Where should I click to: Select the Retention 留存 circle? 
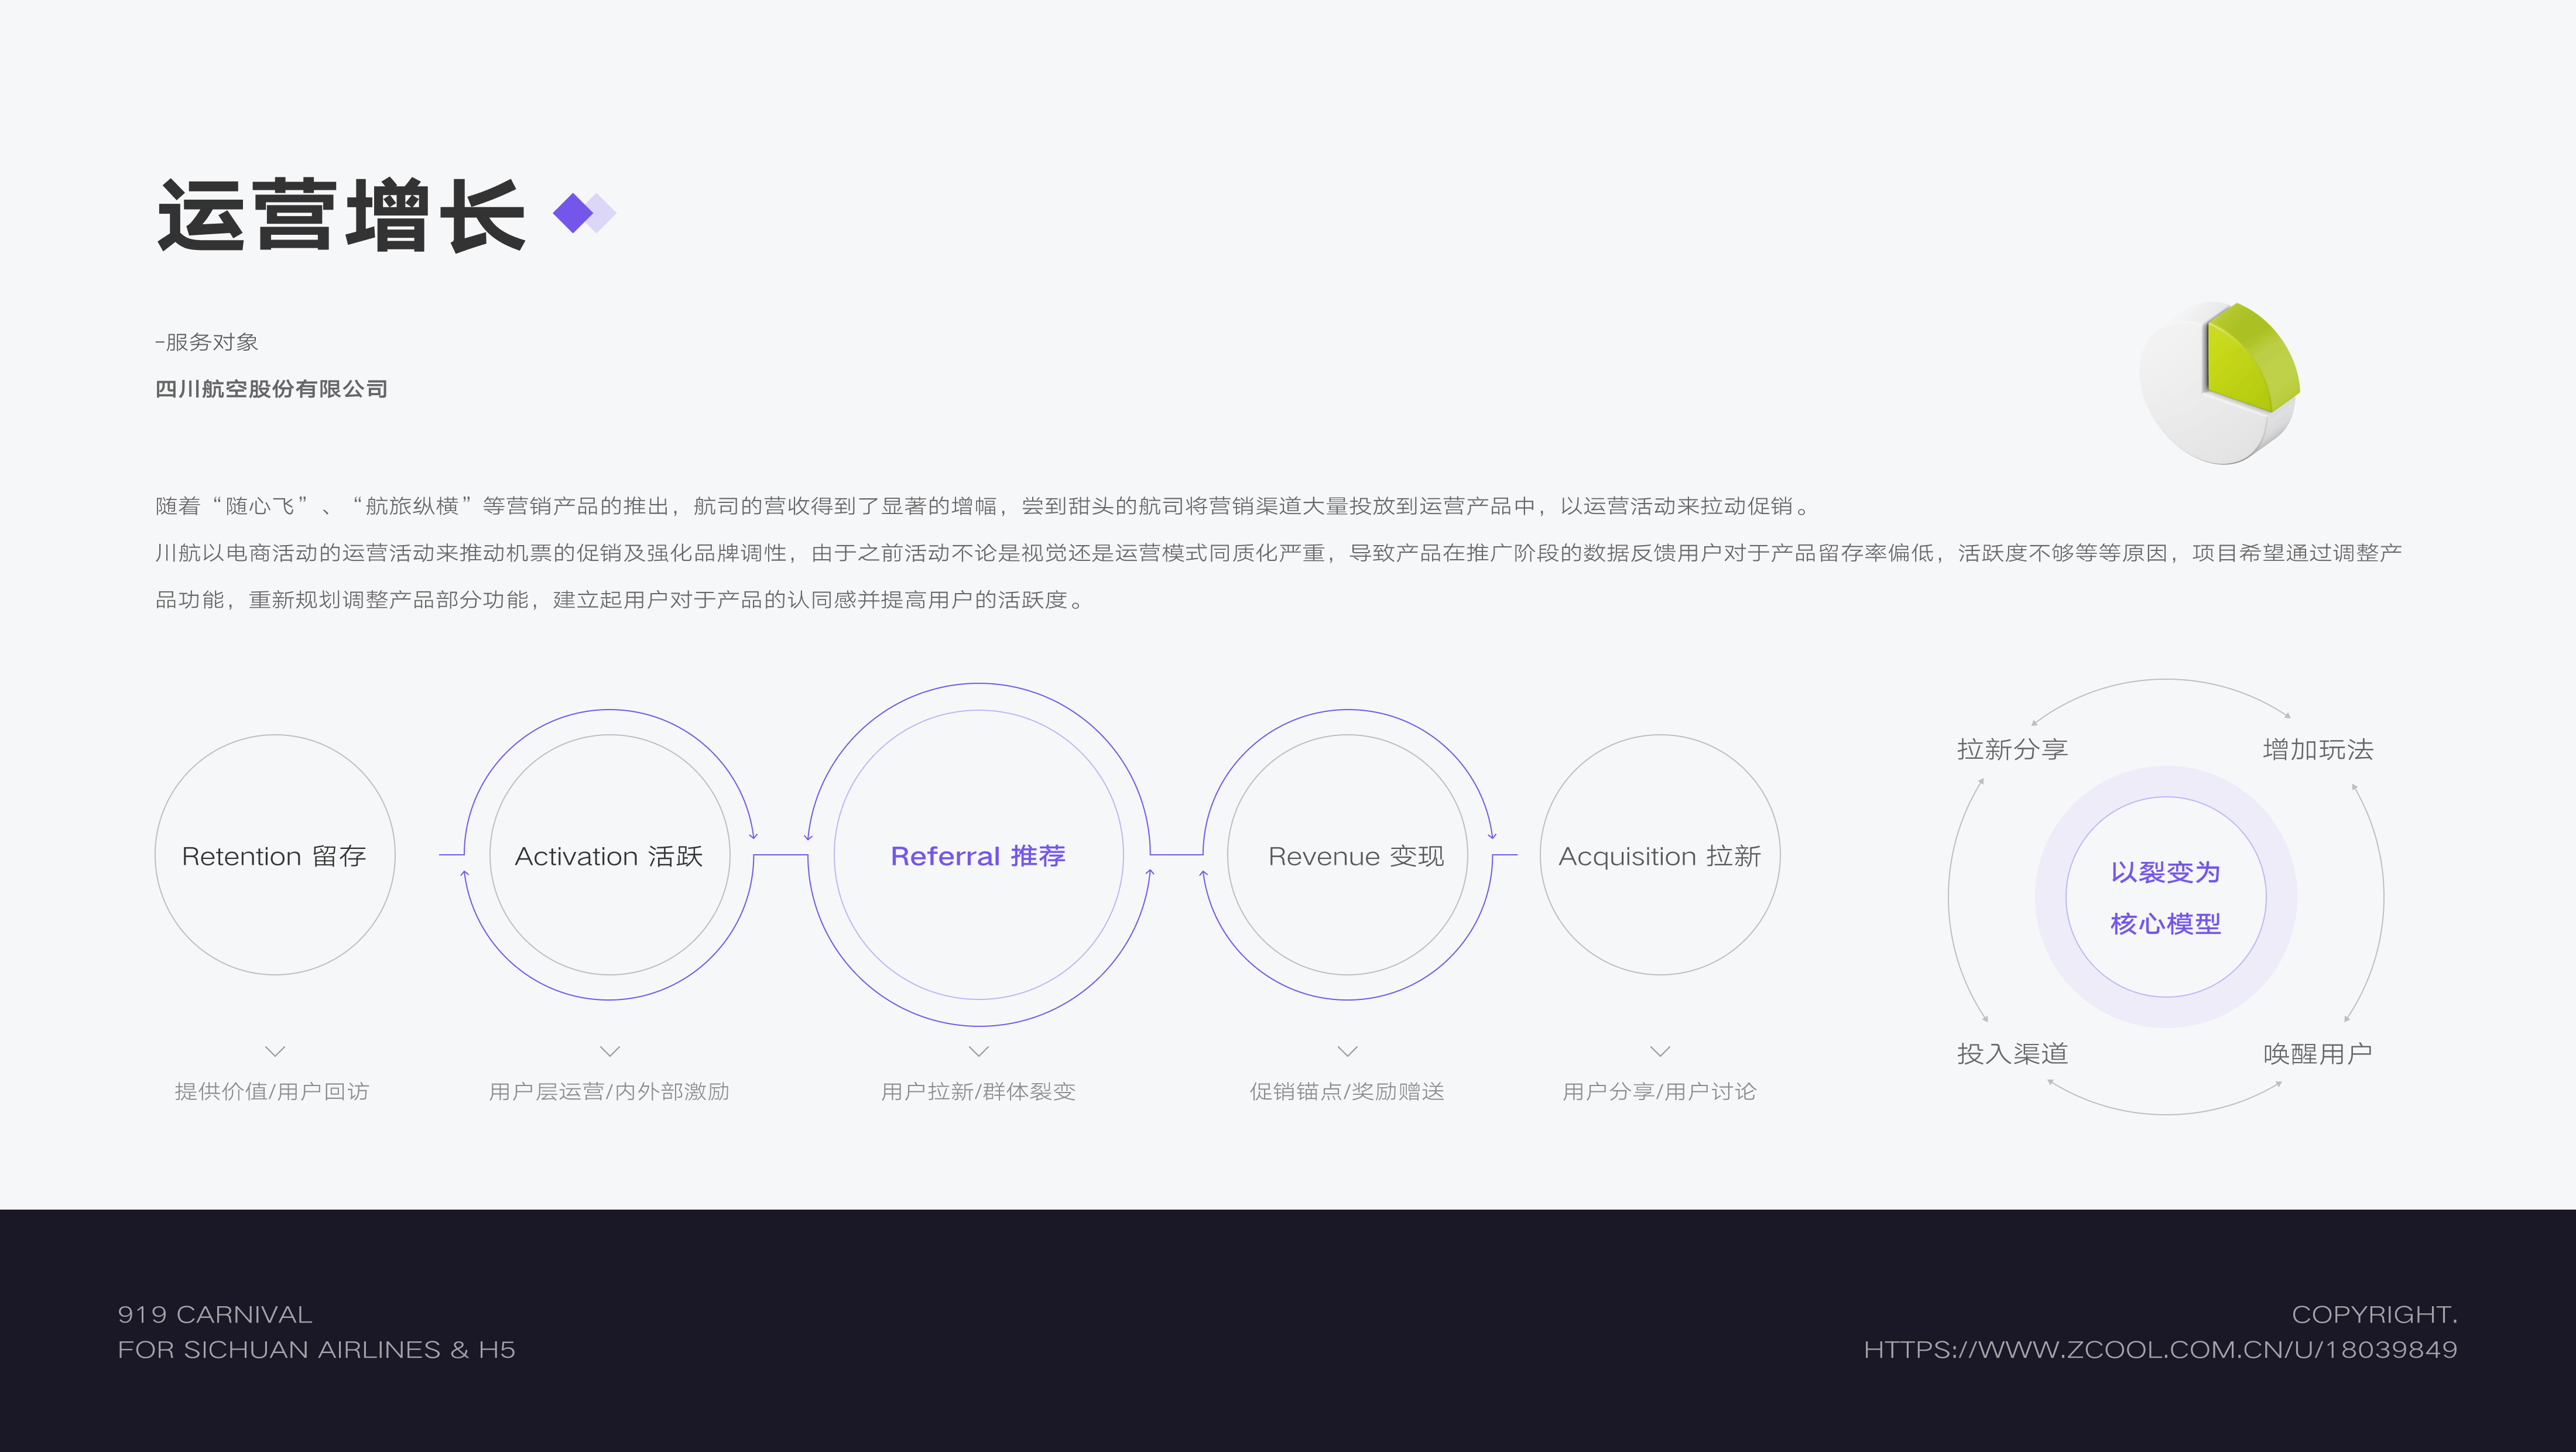pos(275,855)
